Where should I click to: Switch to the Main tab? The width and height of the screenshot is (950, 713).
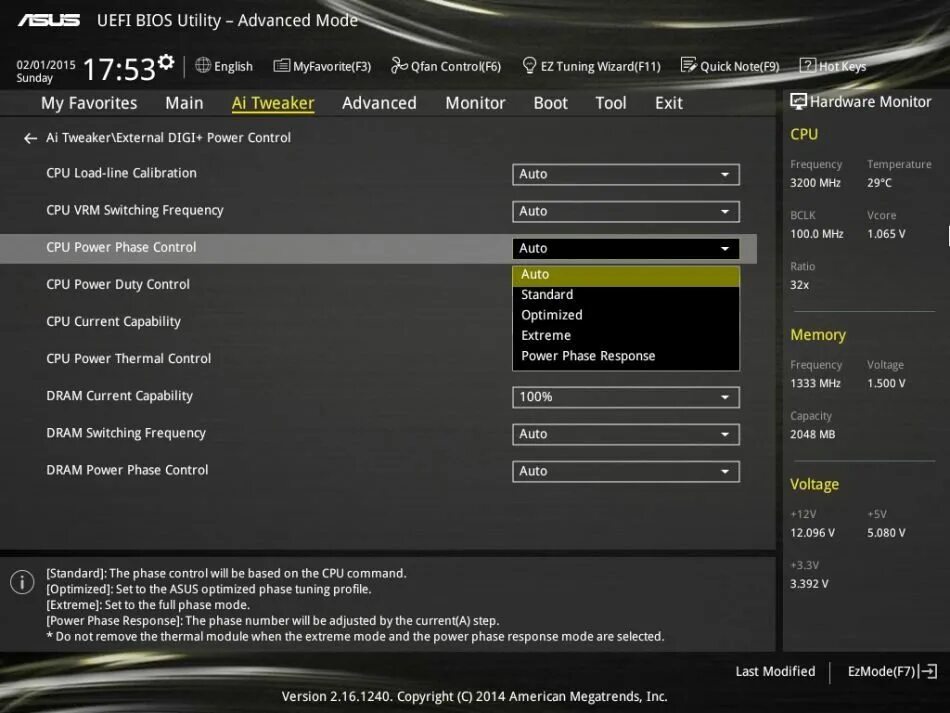tap(184, 103)
